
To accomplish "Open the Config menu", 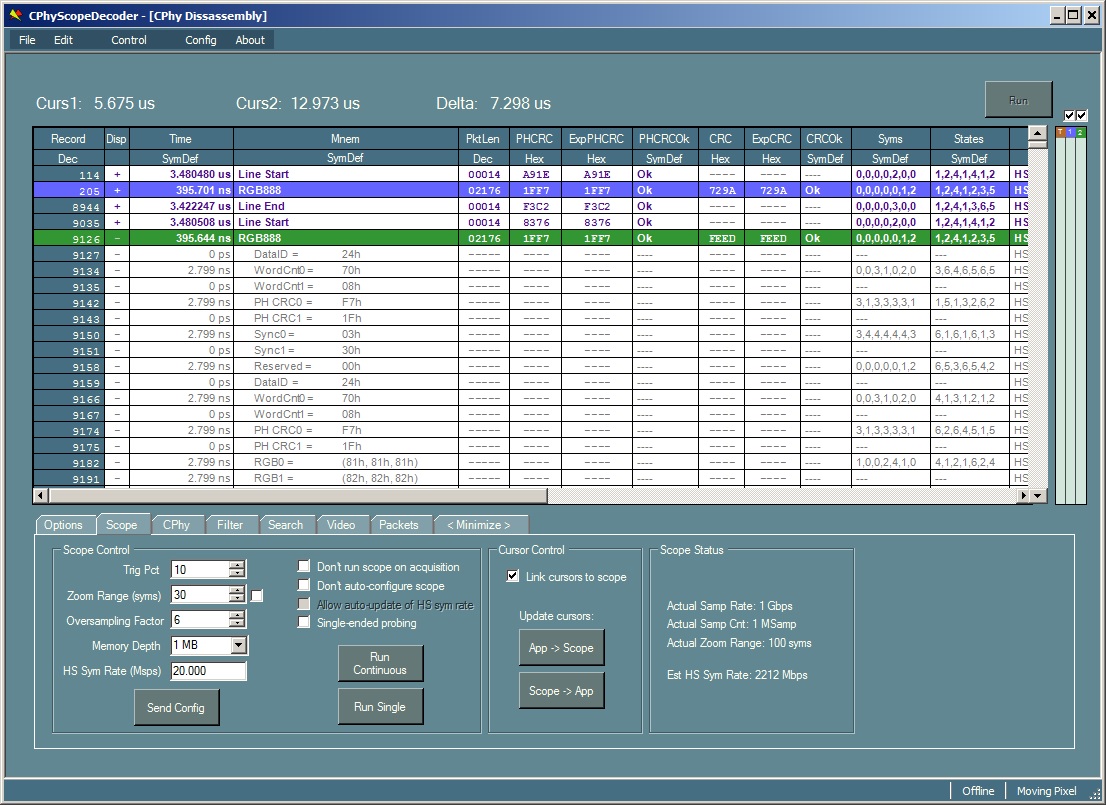I will click(200, 40).
